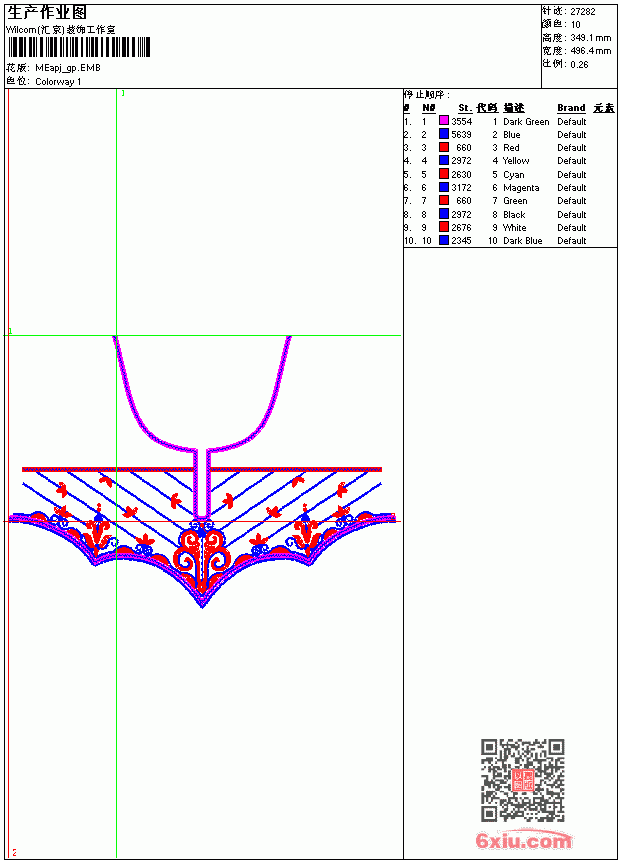Screen dimensions: 620x860
Task: Click the Brand column header
Action: 571,108
